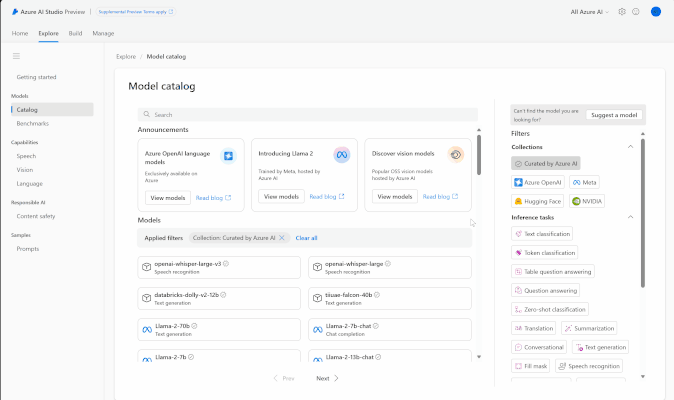Image resolution: width=674 pixels, height=400 pixels.
Task: Toggle the Question answering filter
Action: (545, 290)
